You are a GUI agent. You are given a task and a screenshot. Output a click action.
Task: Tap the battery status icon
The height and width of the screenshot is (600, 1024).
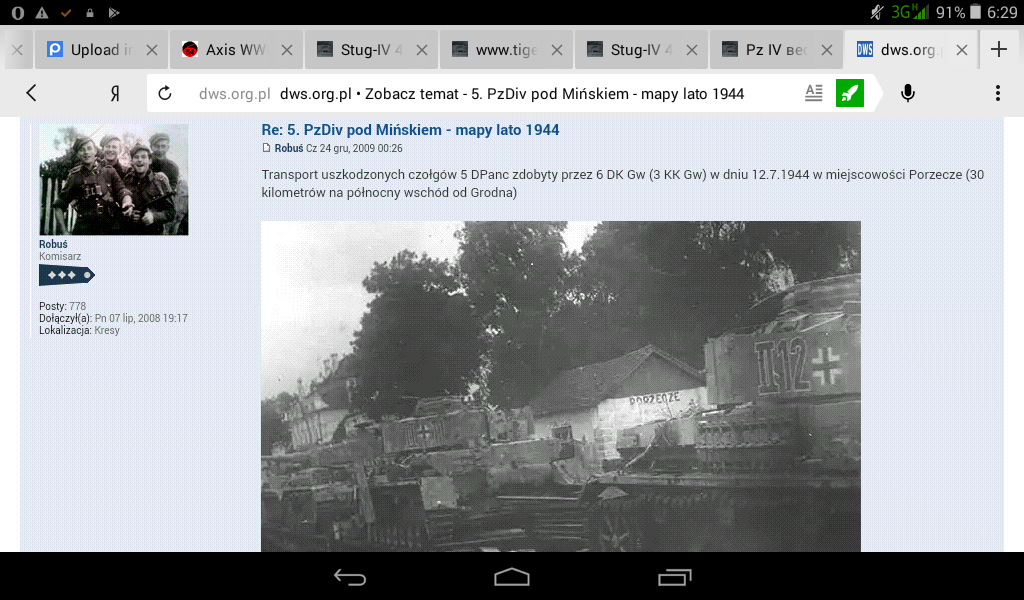click(x=976, y=12)
